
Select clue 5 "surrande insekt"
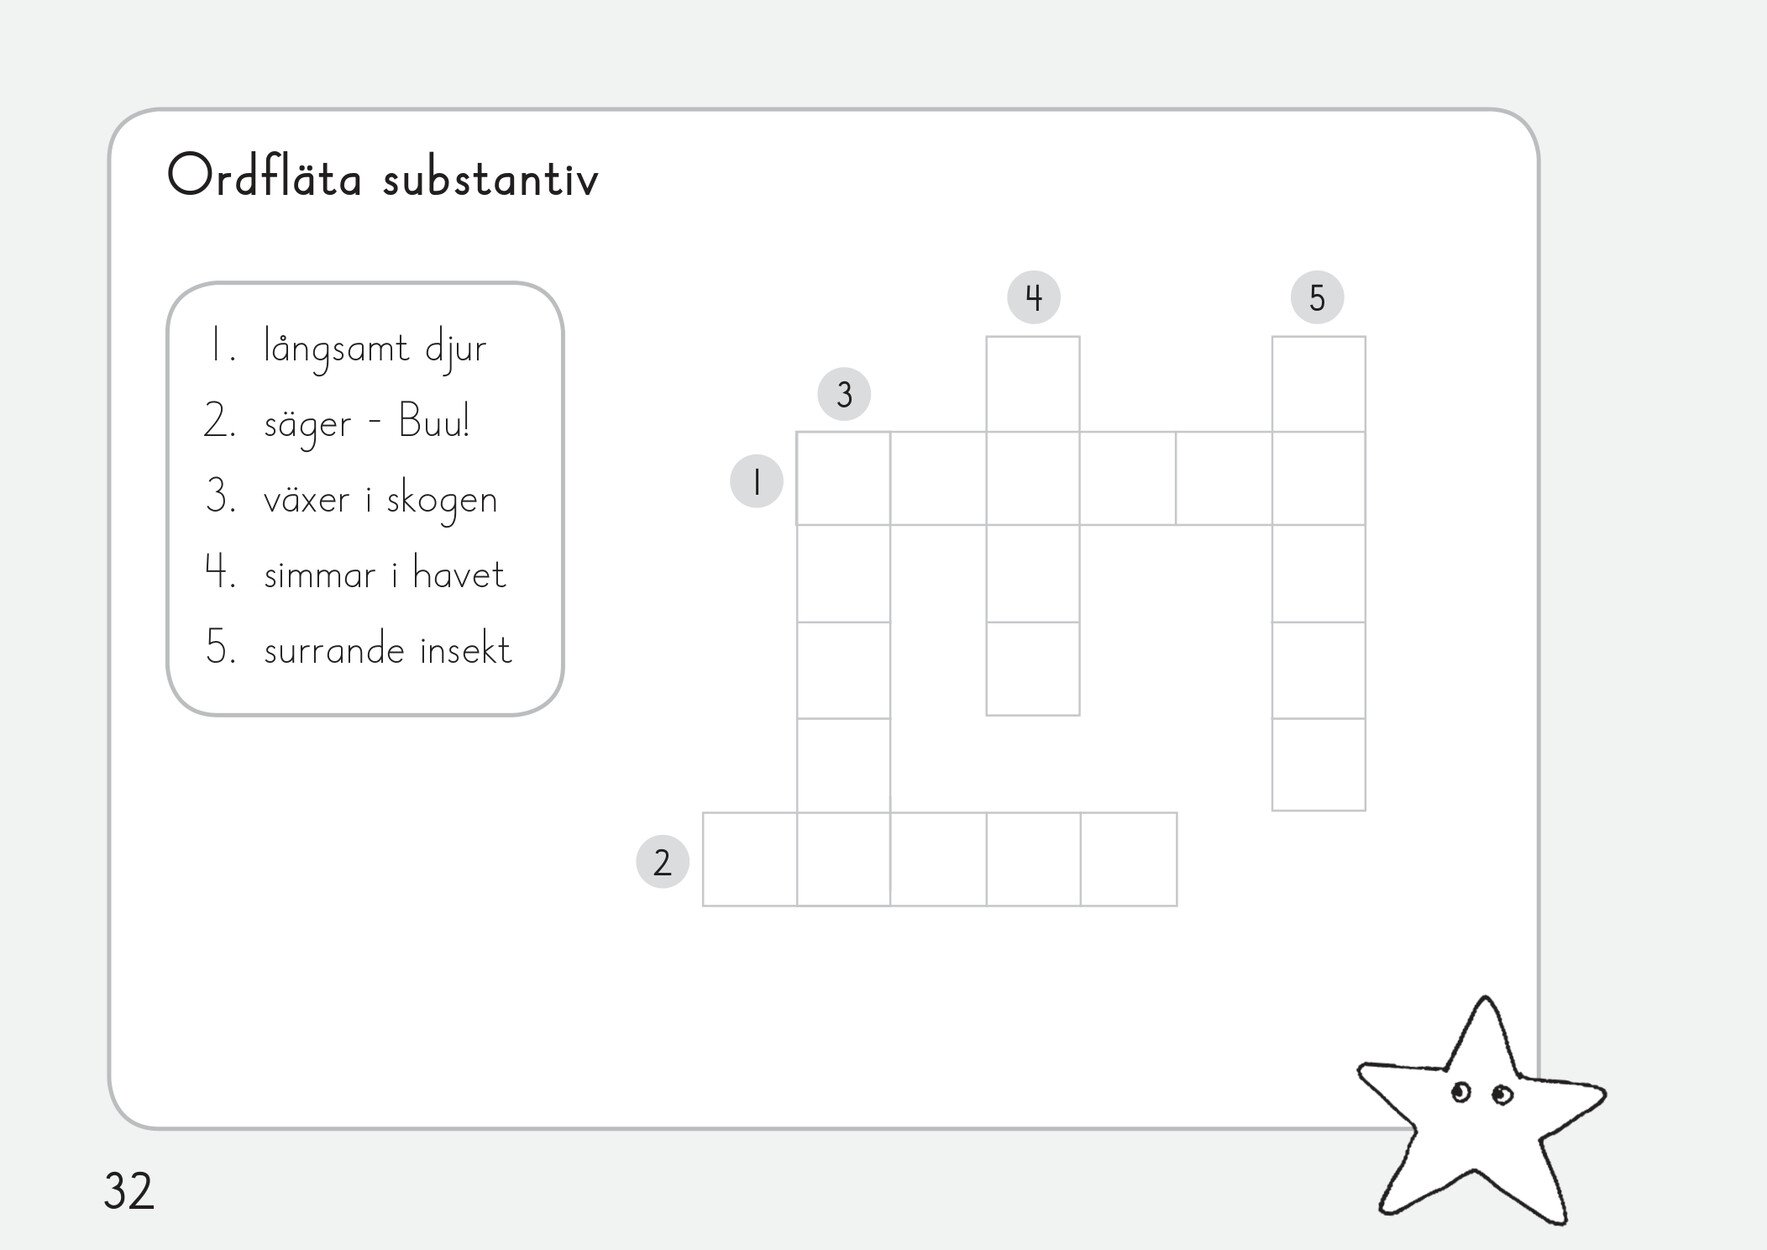[x=387, y=649]
